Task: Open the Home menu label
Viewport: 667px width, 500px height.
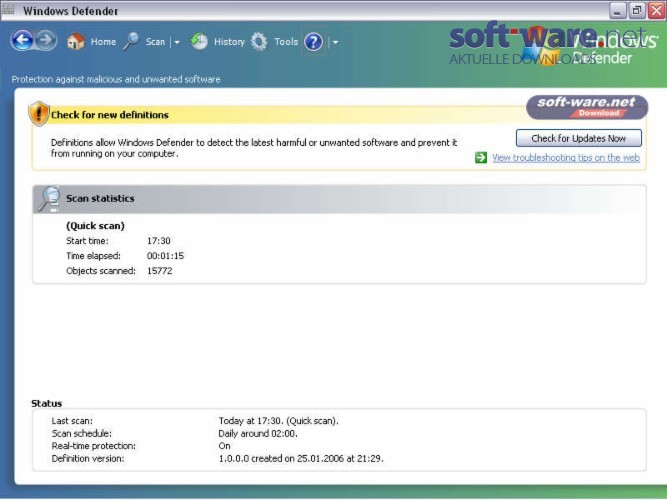Action: pos(103,42)
